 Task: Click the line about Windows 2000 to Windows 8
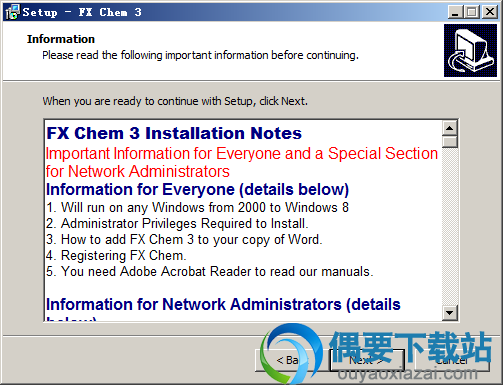coord(197,207)
